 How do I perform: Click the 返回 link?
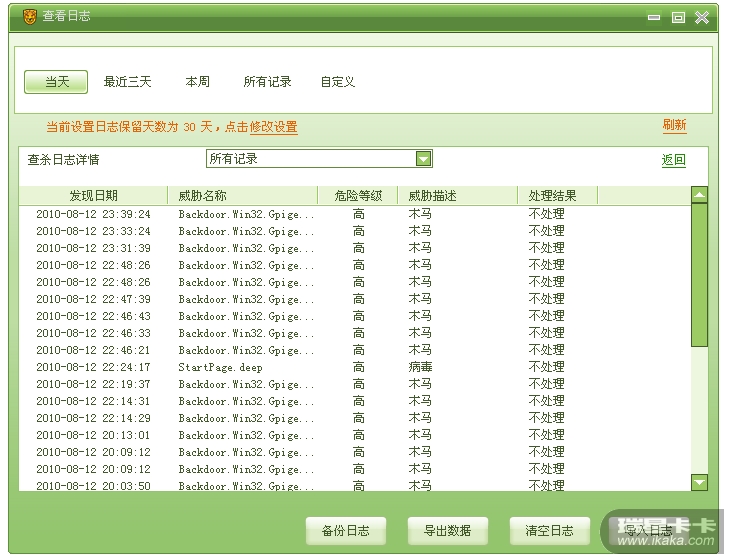(673, 160)
